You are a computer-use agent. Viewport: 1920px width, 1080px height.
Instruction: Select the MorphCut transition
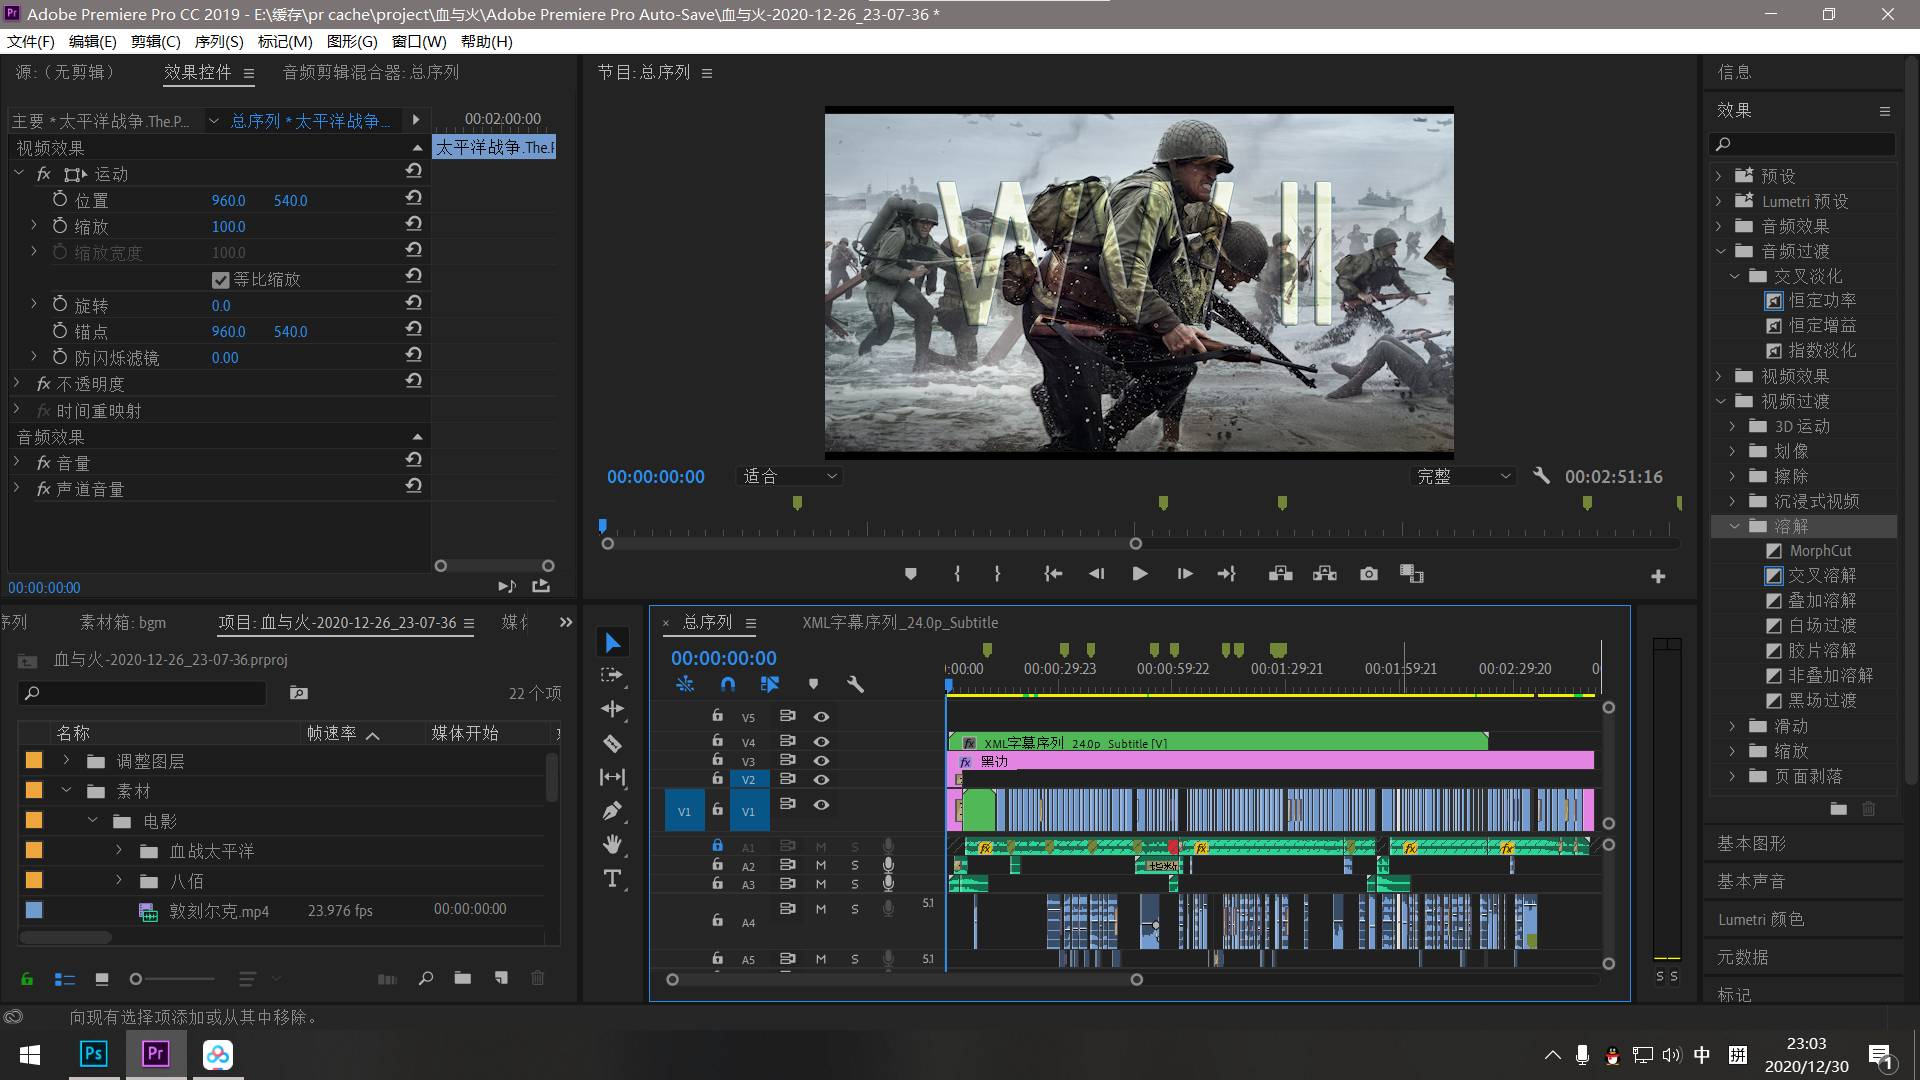[1820, 551]
